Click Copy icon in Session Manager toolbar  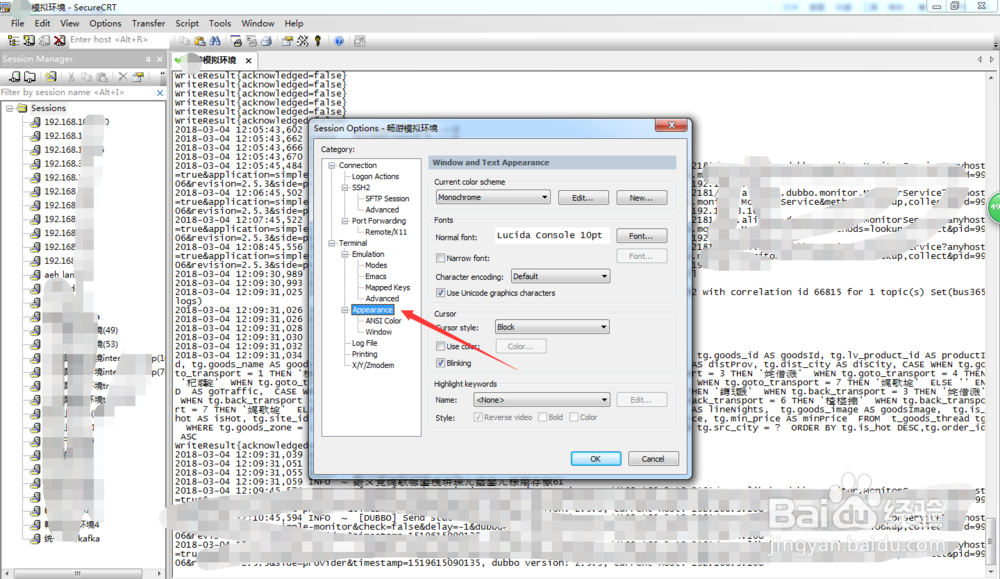click(x=86, y=77)
